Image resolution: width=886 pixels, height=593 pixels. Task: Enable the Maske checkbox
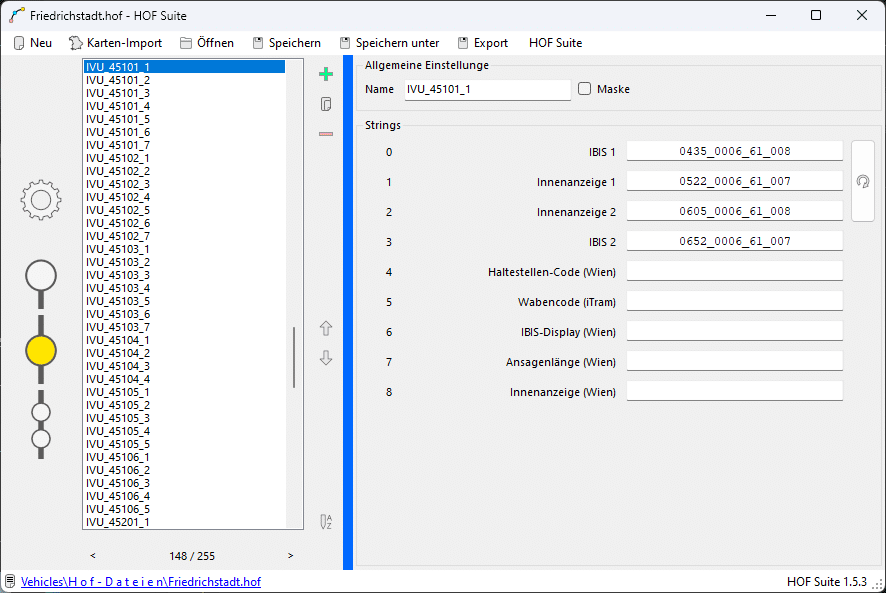[x=585, y=89]
